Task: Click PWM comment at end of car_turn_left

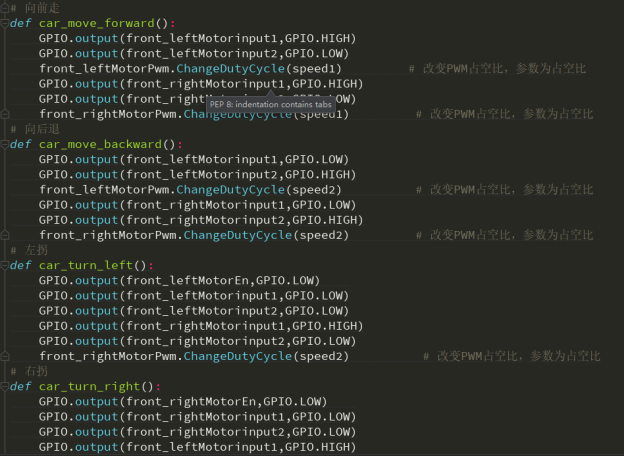Action: click(512, 357)
